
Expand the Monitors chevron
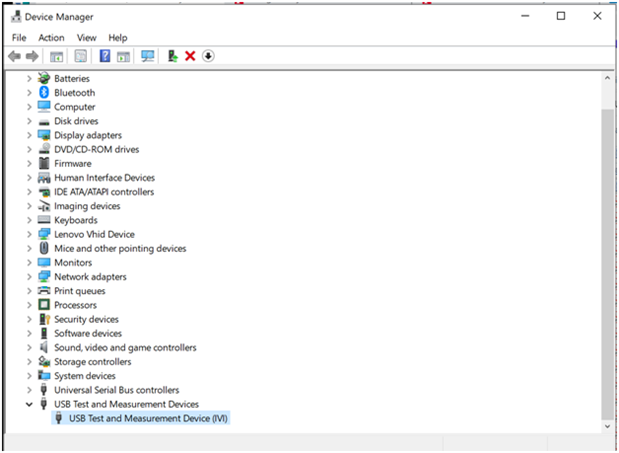(29, 262)
